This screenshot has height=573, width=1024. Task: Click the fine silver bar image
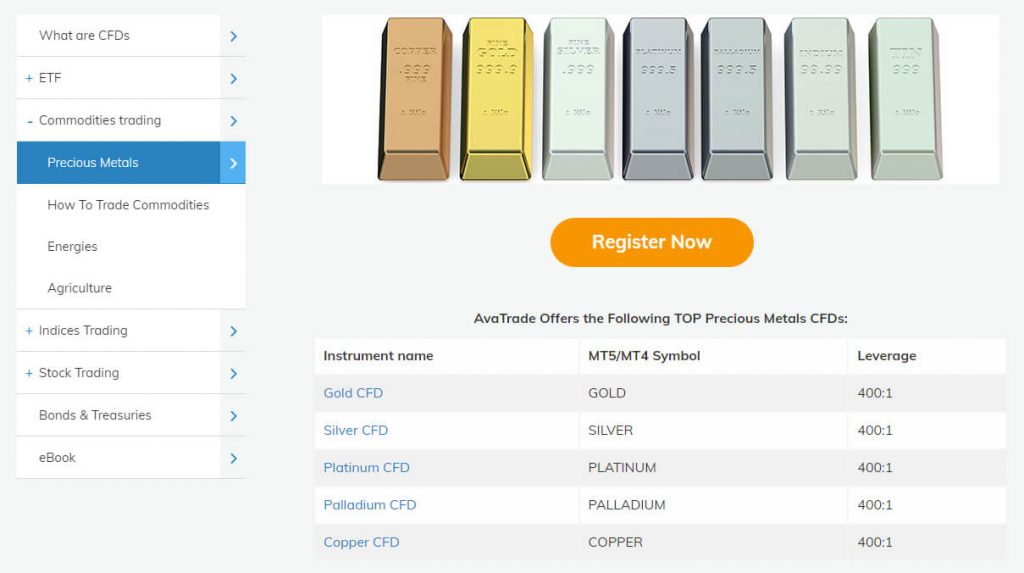click(578, 99)
